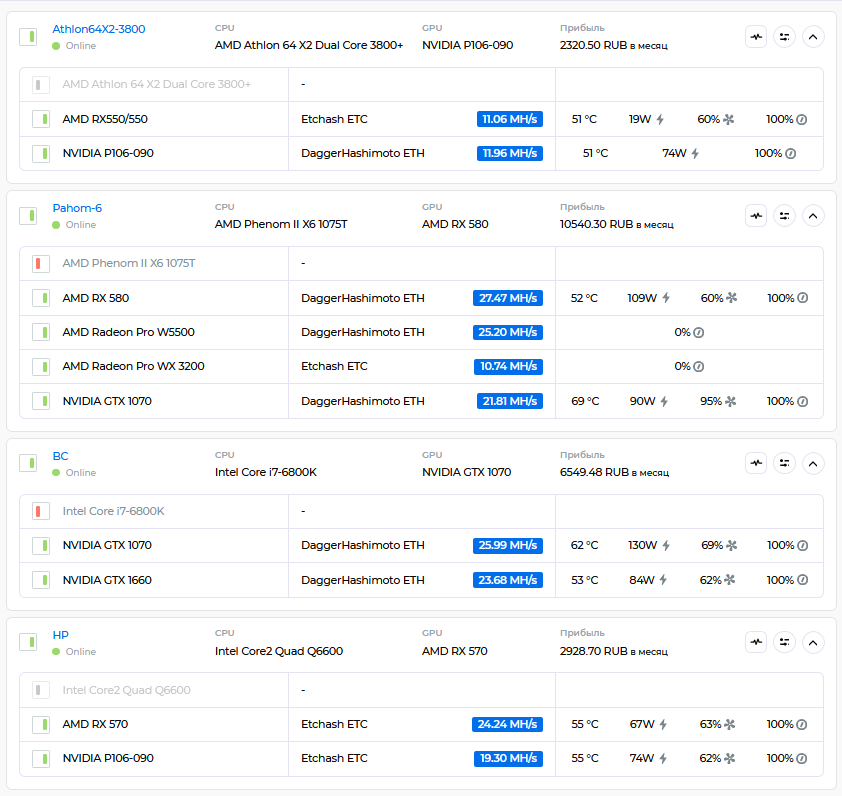Click the 25.20 MH/s hashrate badge

pos(507,332)
